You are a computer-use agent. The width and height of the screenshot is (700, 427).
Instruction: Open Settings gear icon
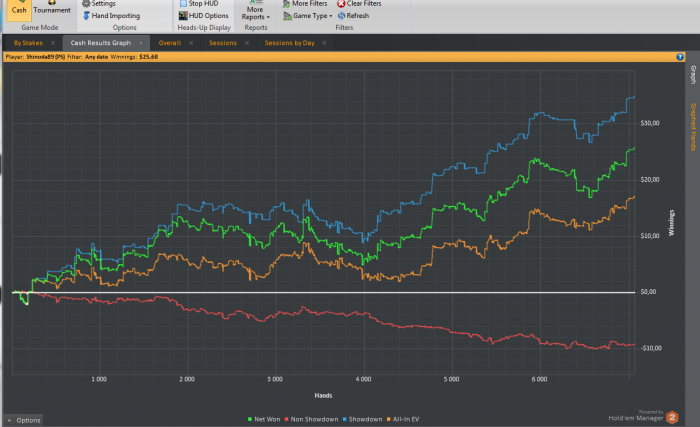coord(86,4)
